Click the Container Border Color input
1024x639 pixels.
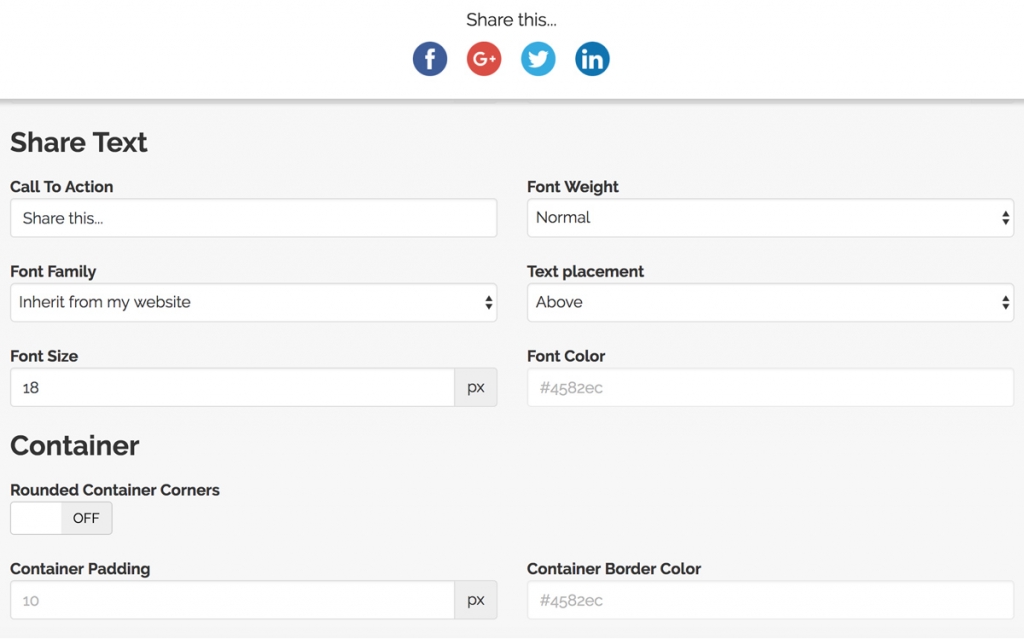[770, 600]
